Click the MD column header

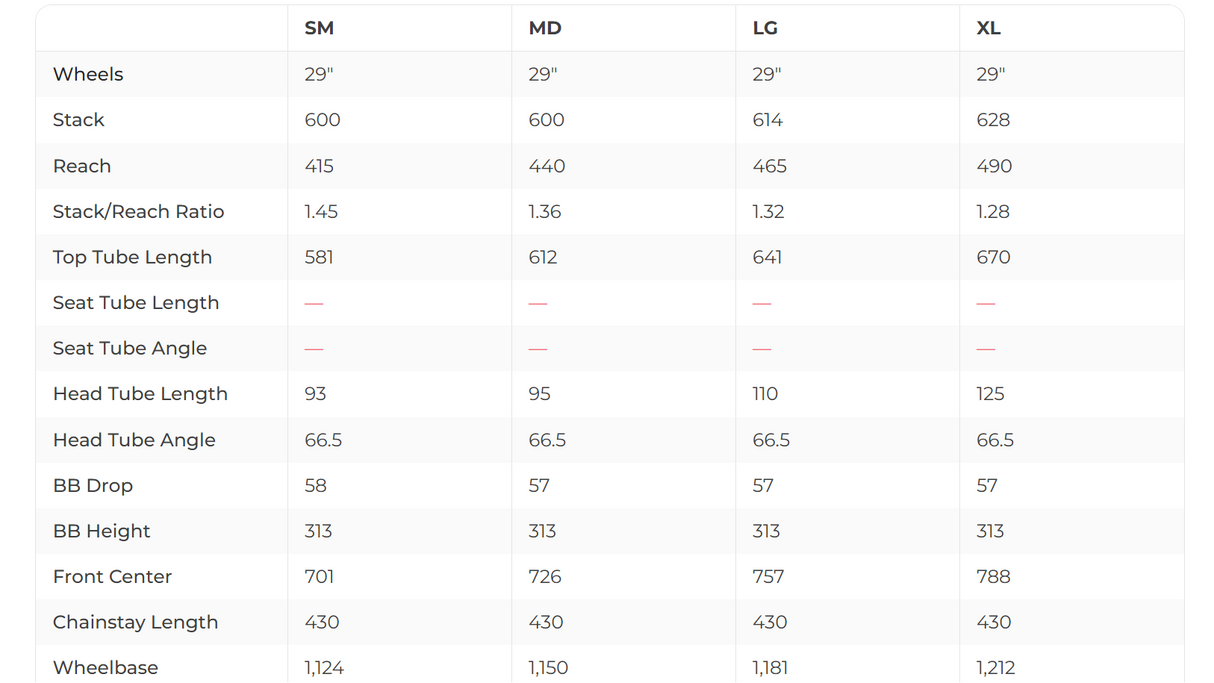545,28
